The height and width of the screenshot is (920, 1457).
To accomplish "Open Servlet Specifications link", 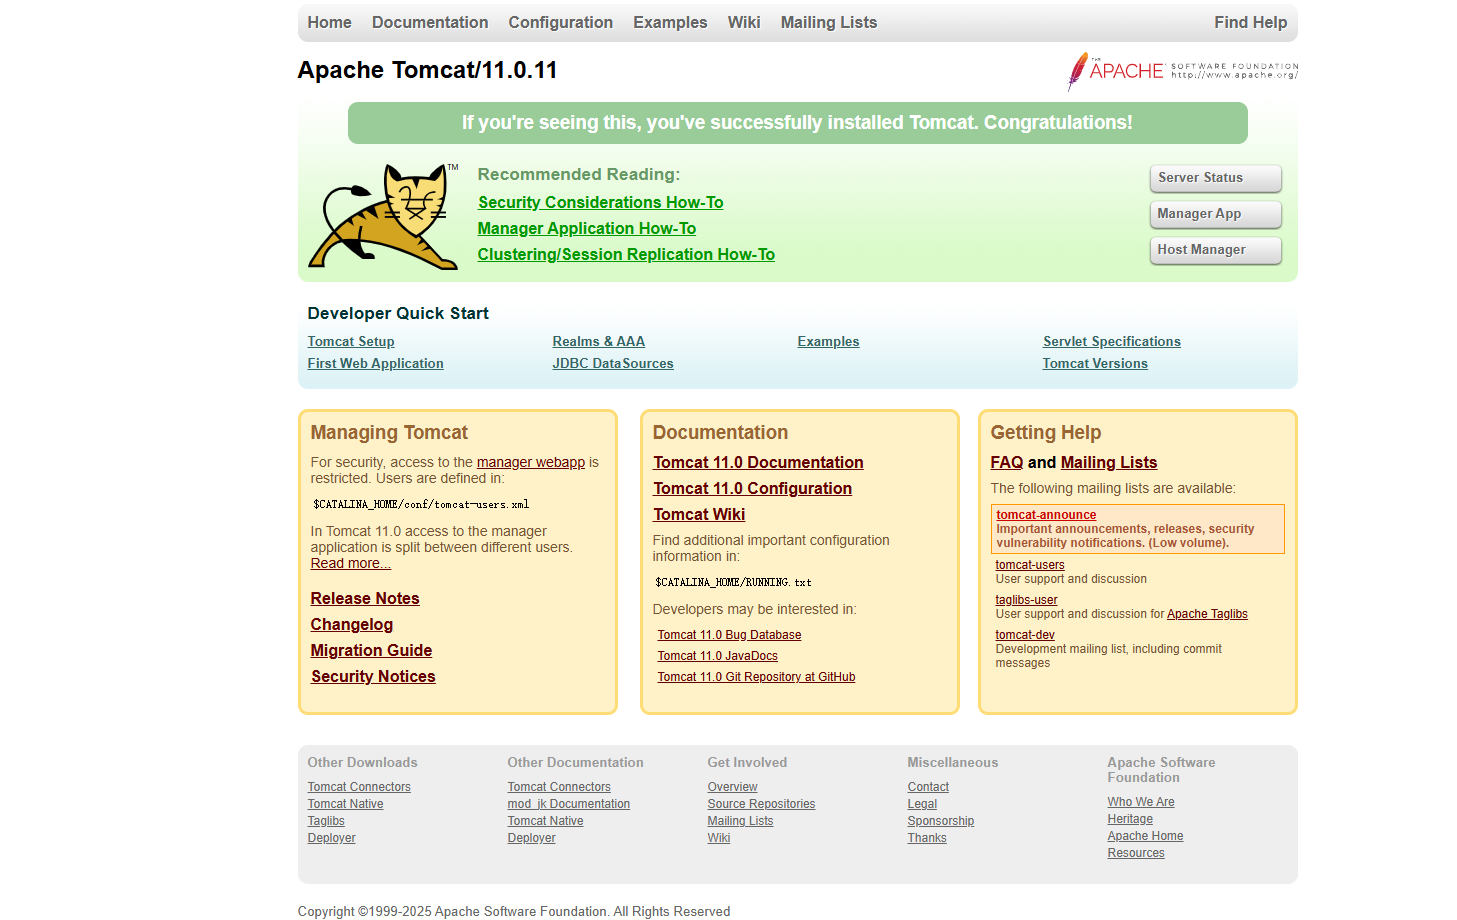I will tap(1112, 341).
